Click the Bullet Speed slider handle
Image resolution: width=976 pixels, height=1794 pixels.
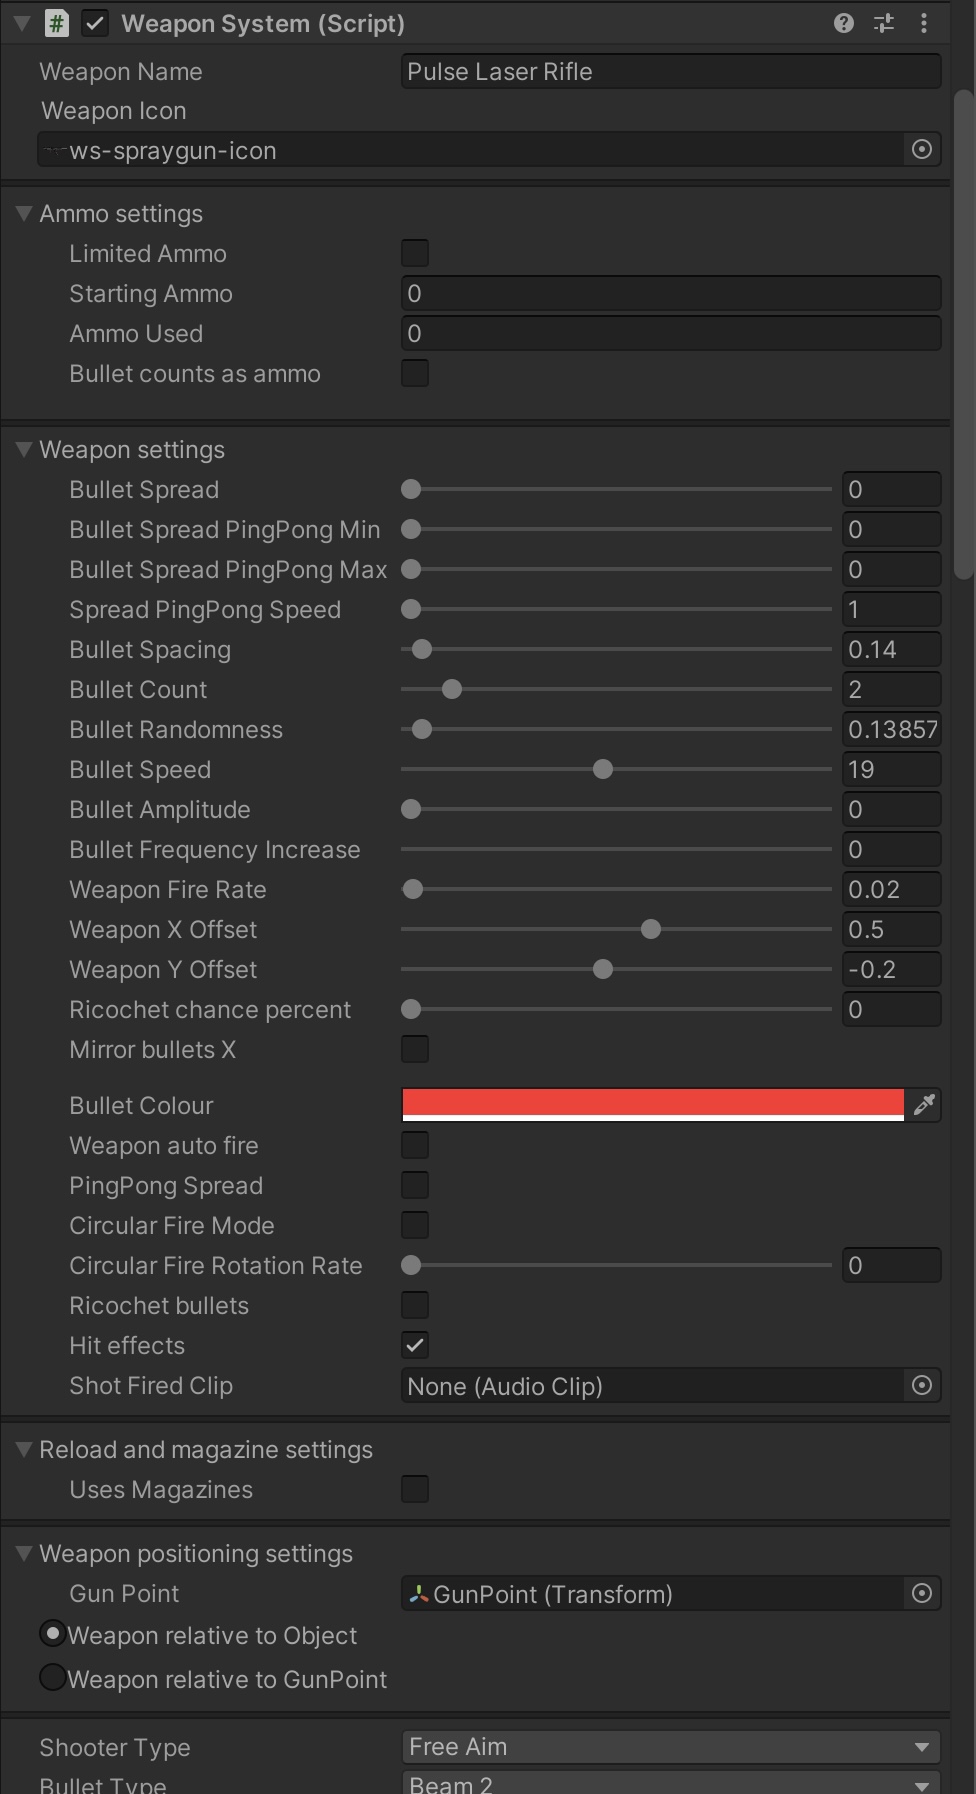pyautogui.click(x=603, y=770)
